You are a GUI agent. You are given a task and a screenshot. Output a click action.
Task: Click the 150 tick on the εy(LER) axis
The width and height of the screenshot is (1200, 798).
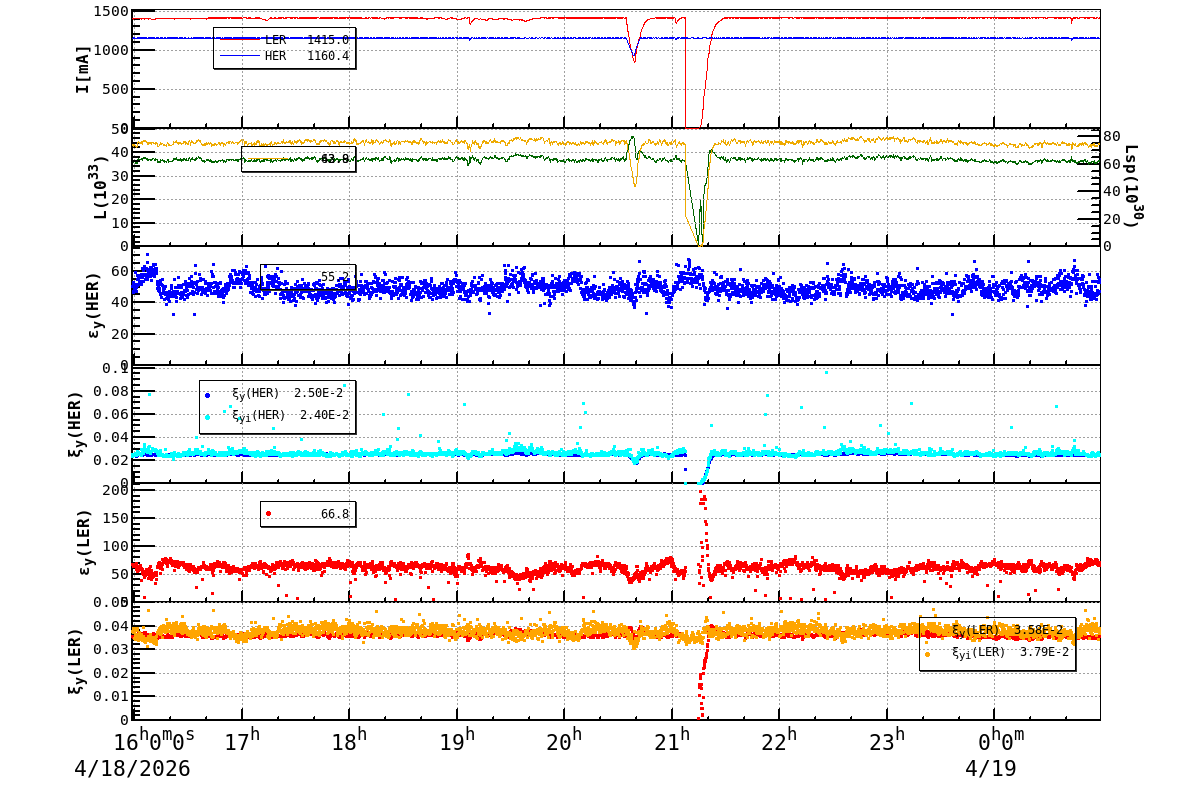[116, 518]
